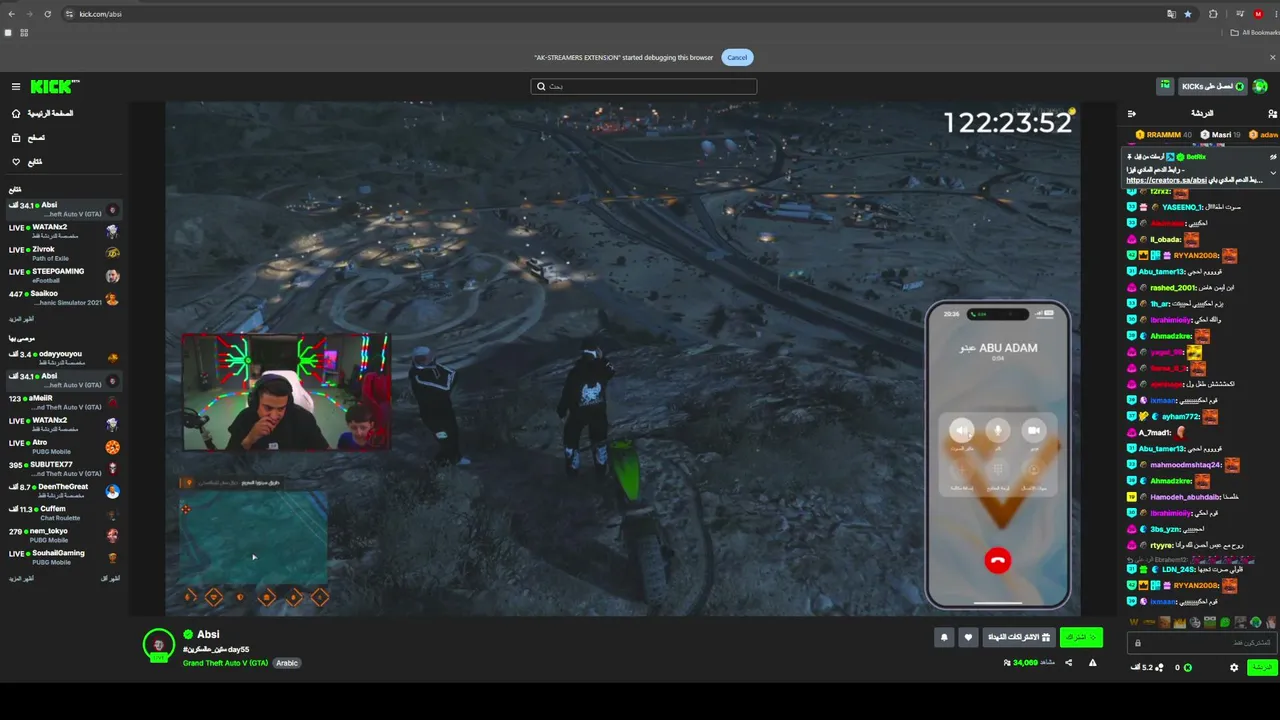Focus the Kick search box
The height and width of the screenshot is (720, 1280).
click(x=643, y=86)
